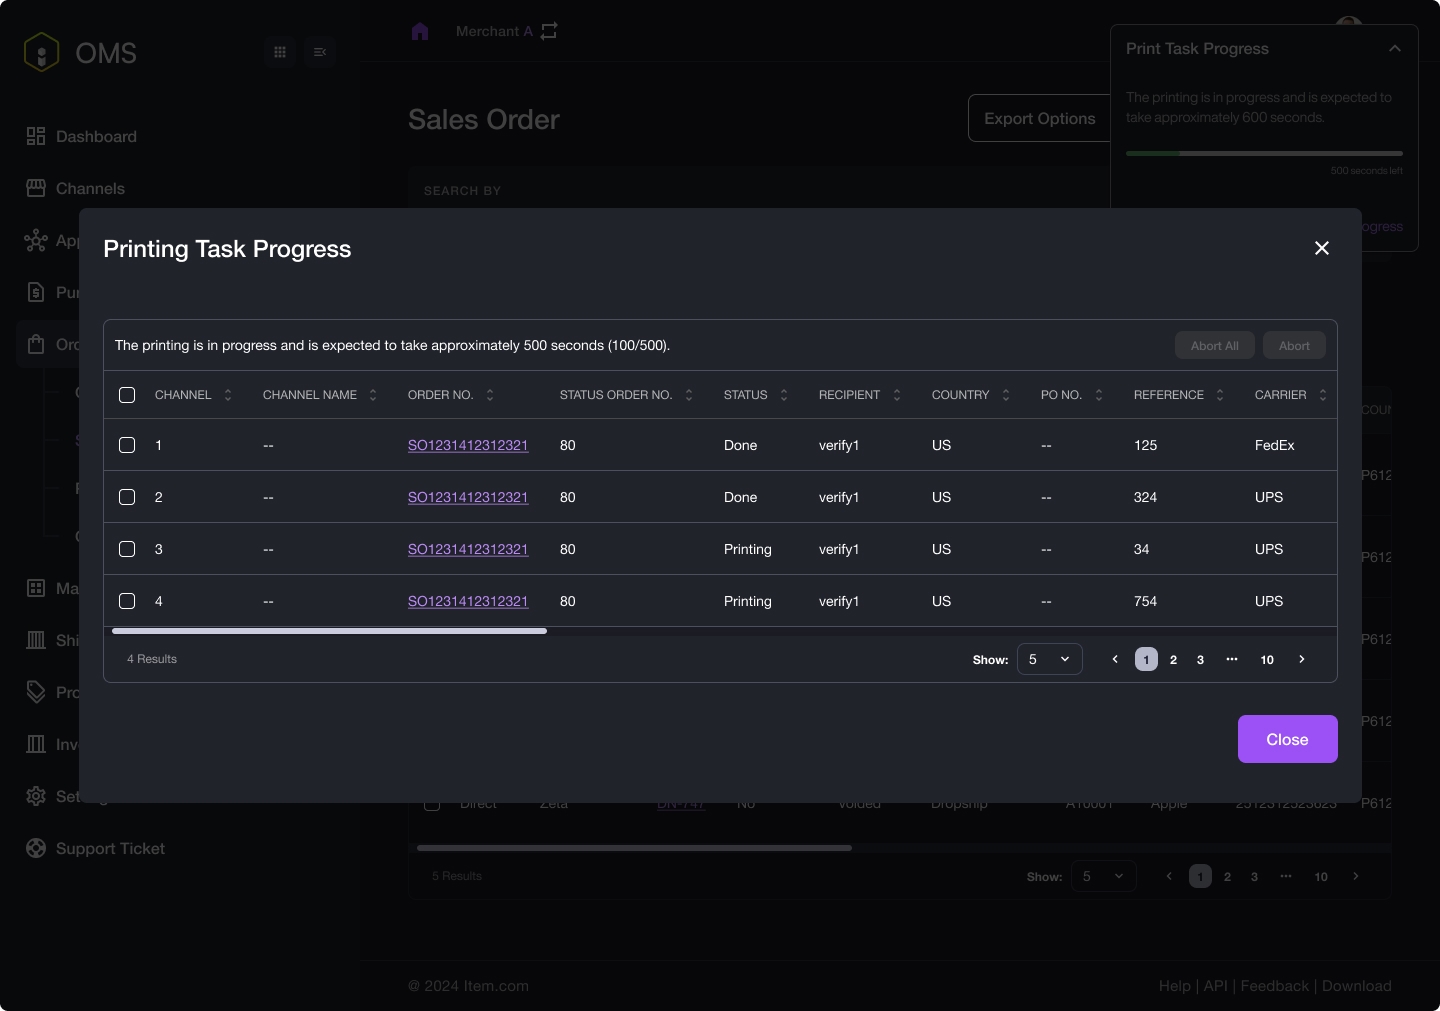Close the Printing Task Progress dialog with X
The height and width of the screenshot is (1011, 1440).
(x=1322, y=248)
